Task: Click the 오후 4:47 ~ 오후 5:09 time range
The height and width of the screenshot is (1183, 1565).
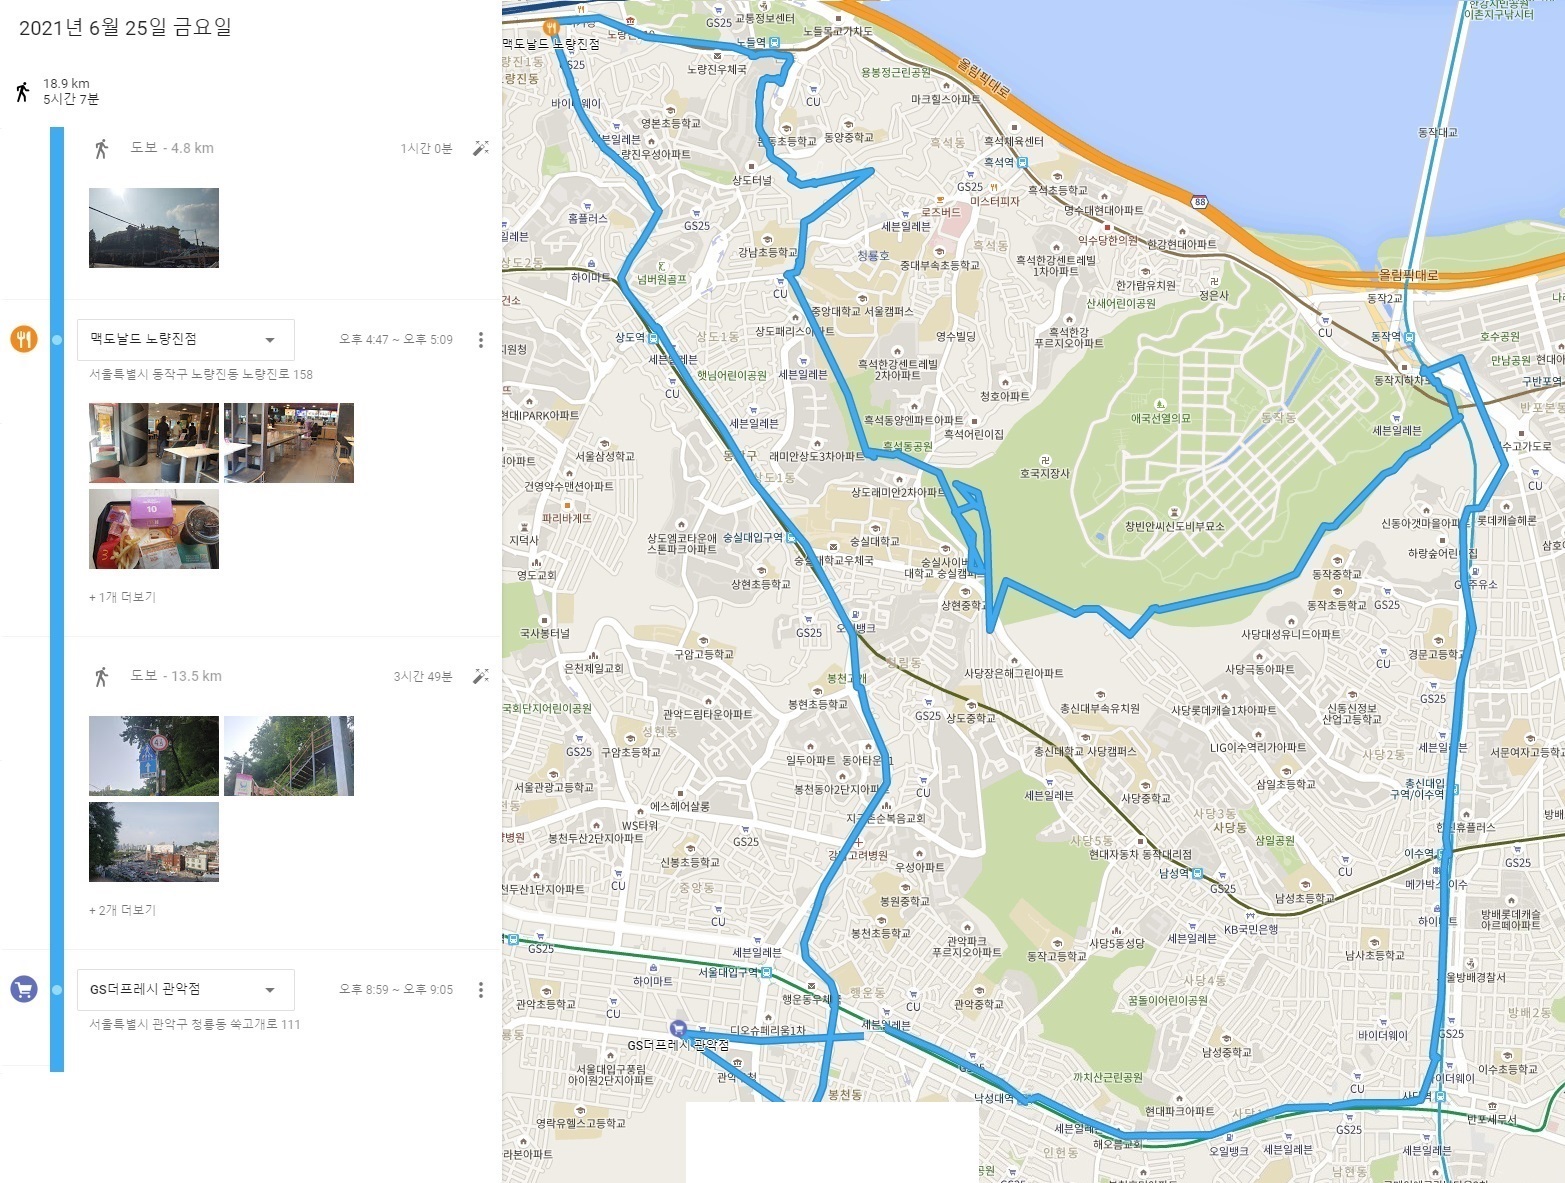Action: [x=396, y=340]
